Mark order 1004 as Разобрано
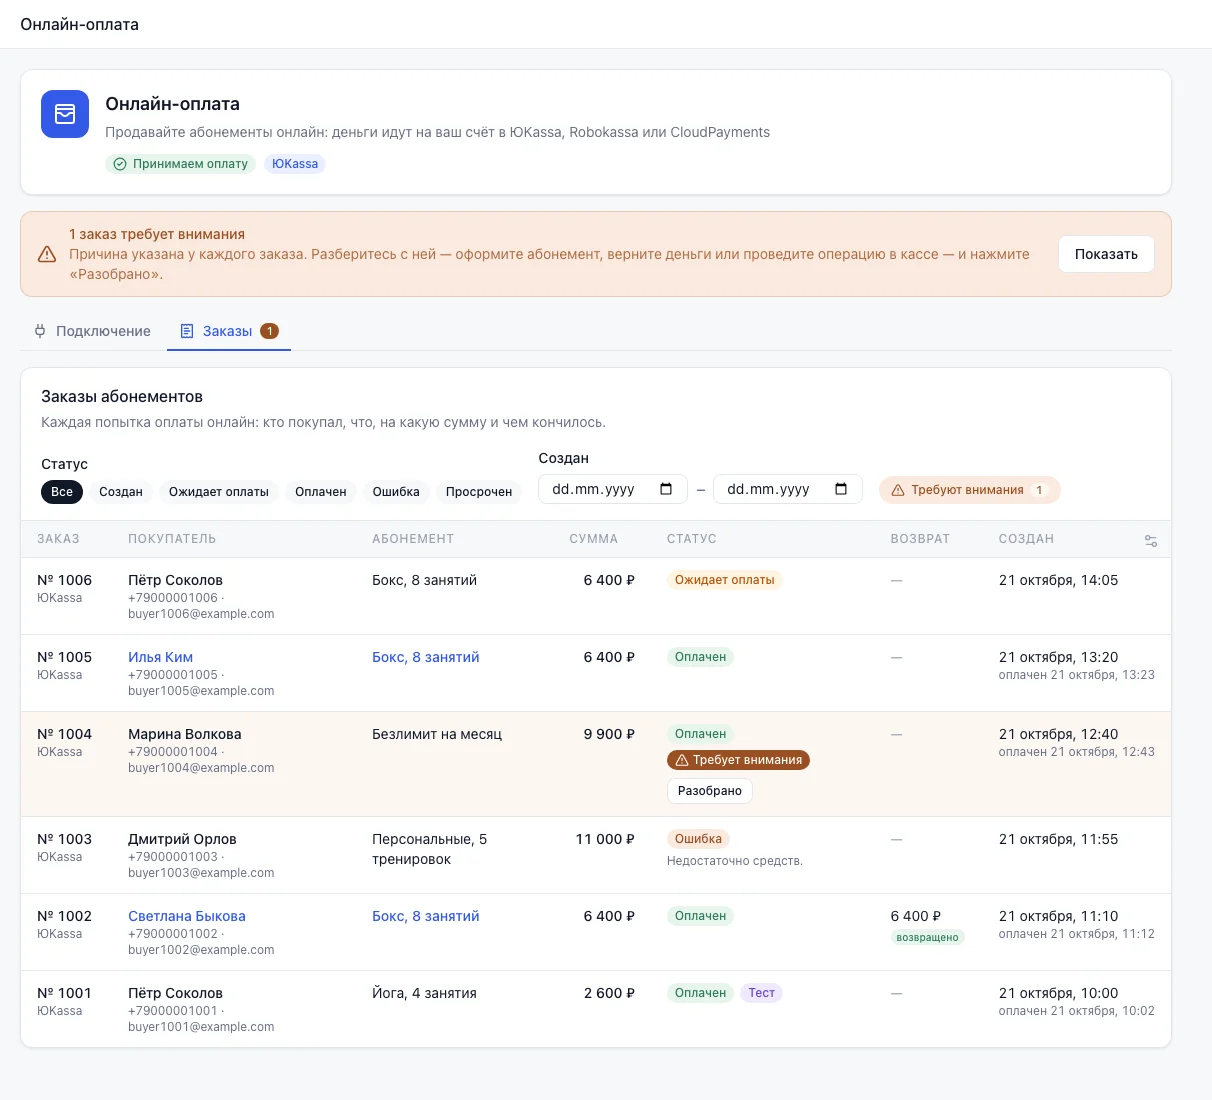Viewport: 1212px width, 1100px height. point(710,791)
